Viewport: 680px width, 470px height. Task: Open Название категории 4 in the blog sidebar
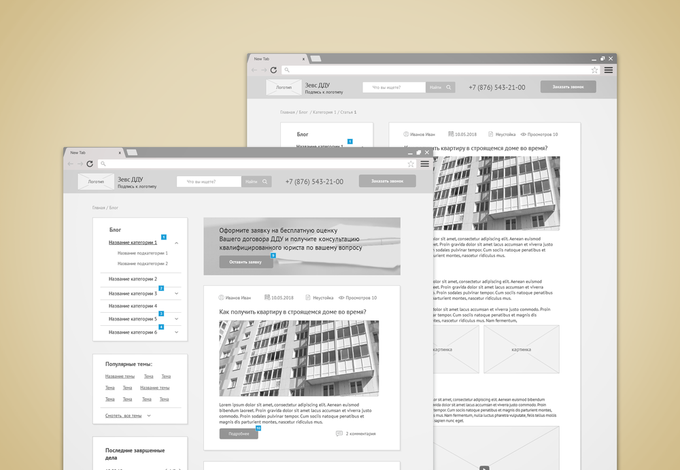(133, 306)
